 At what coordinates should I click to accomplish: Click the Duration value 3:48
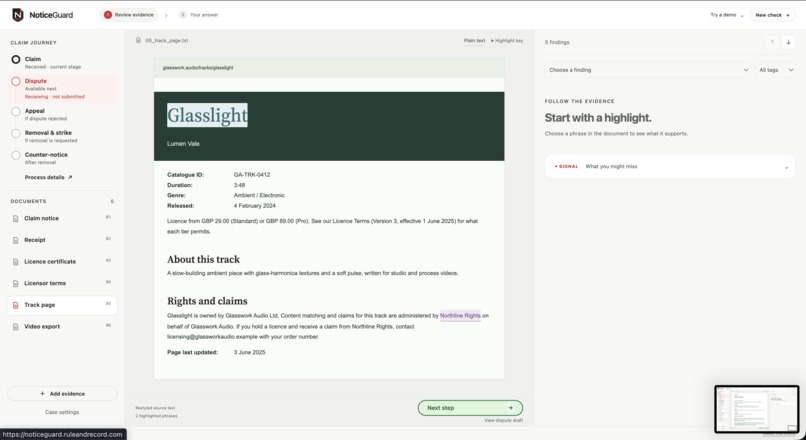click(x=239, y=185)
